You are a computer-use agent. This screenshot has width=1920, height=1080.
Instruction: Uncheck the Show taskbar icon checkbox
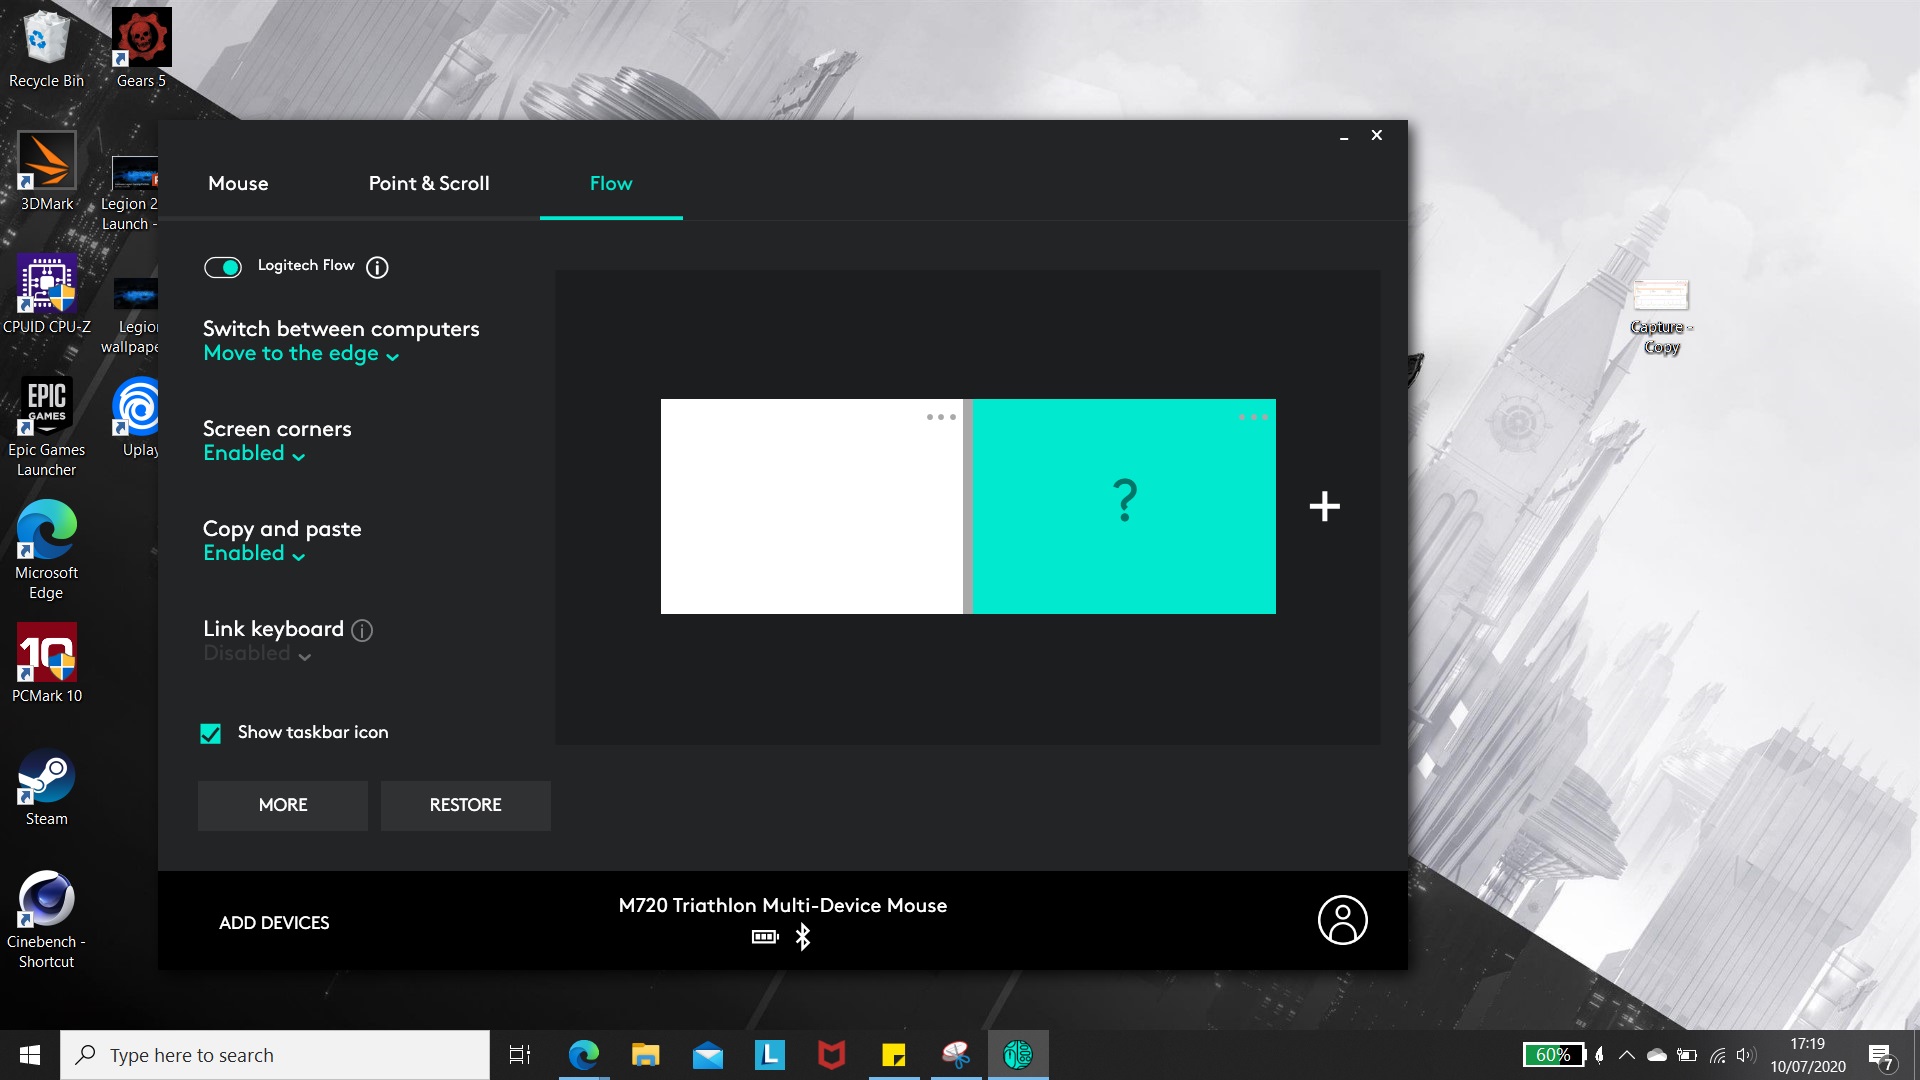pos(210,733)
